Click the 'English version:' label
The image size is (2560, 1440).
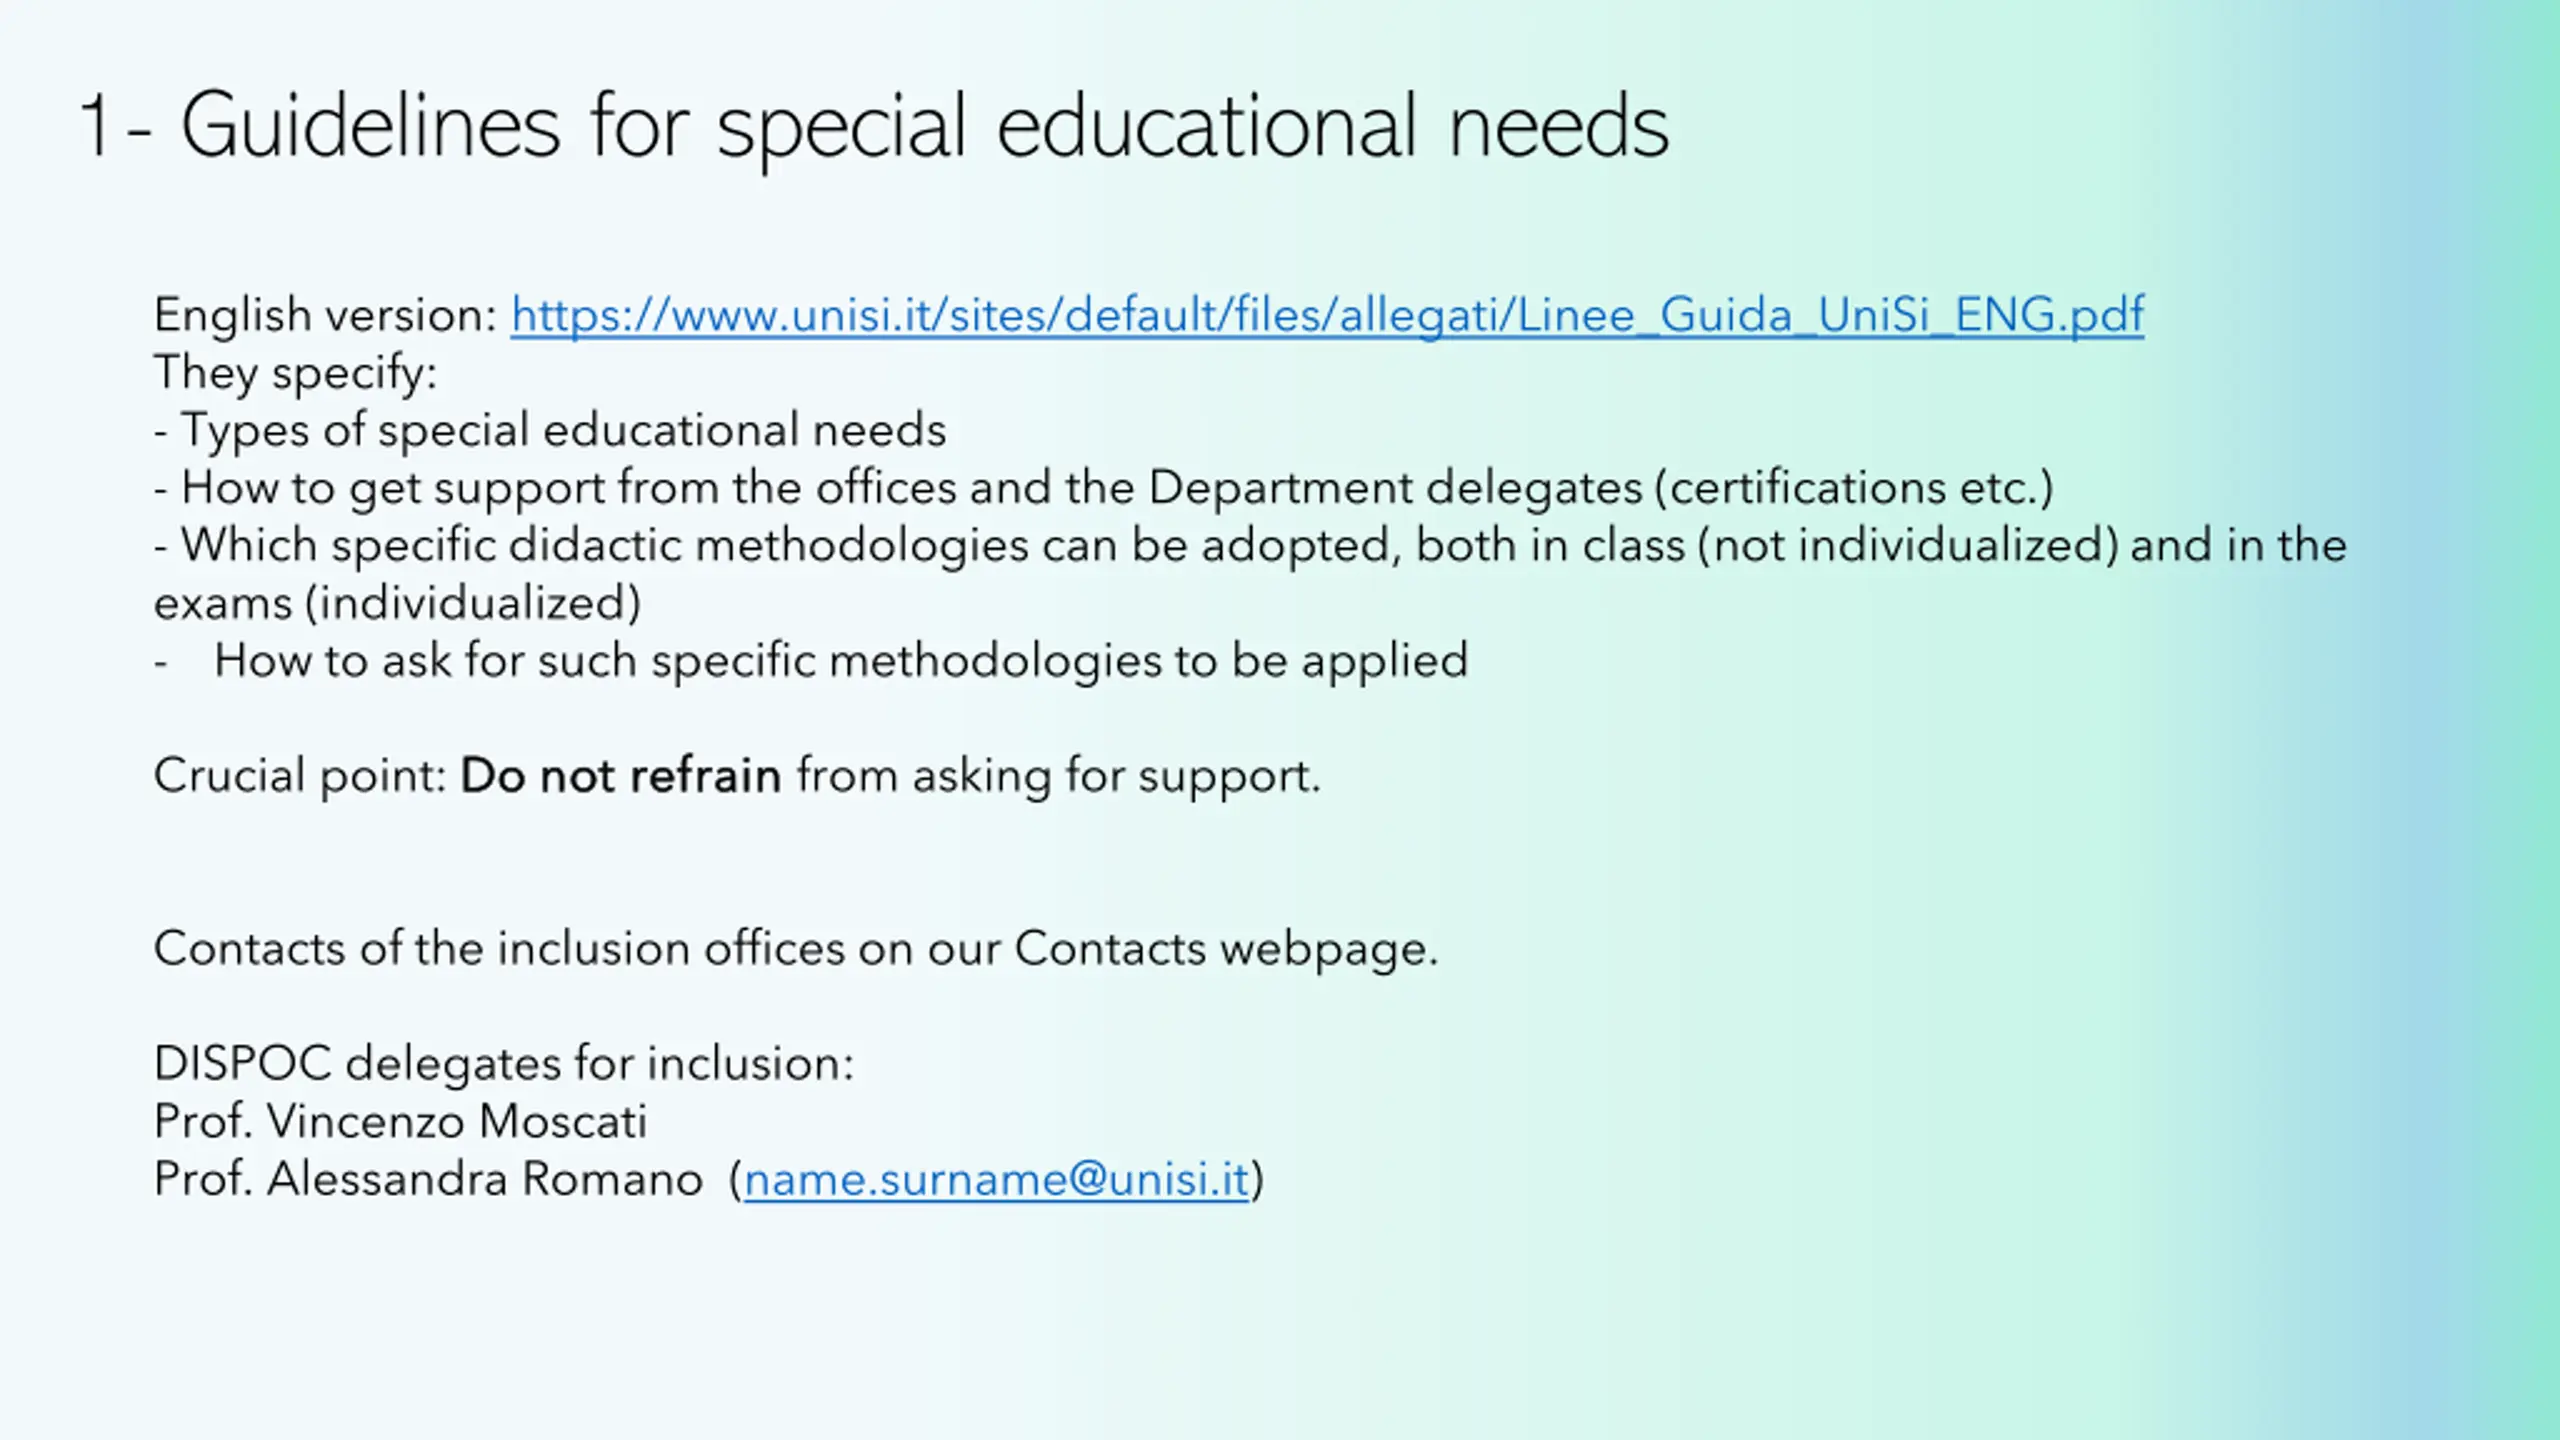click(325, 315)
